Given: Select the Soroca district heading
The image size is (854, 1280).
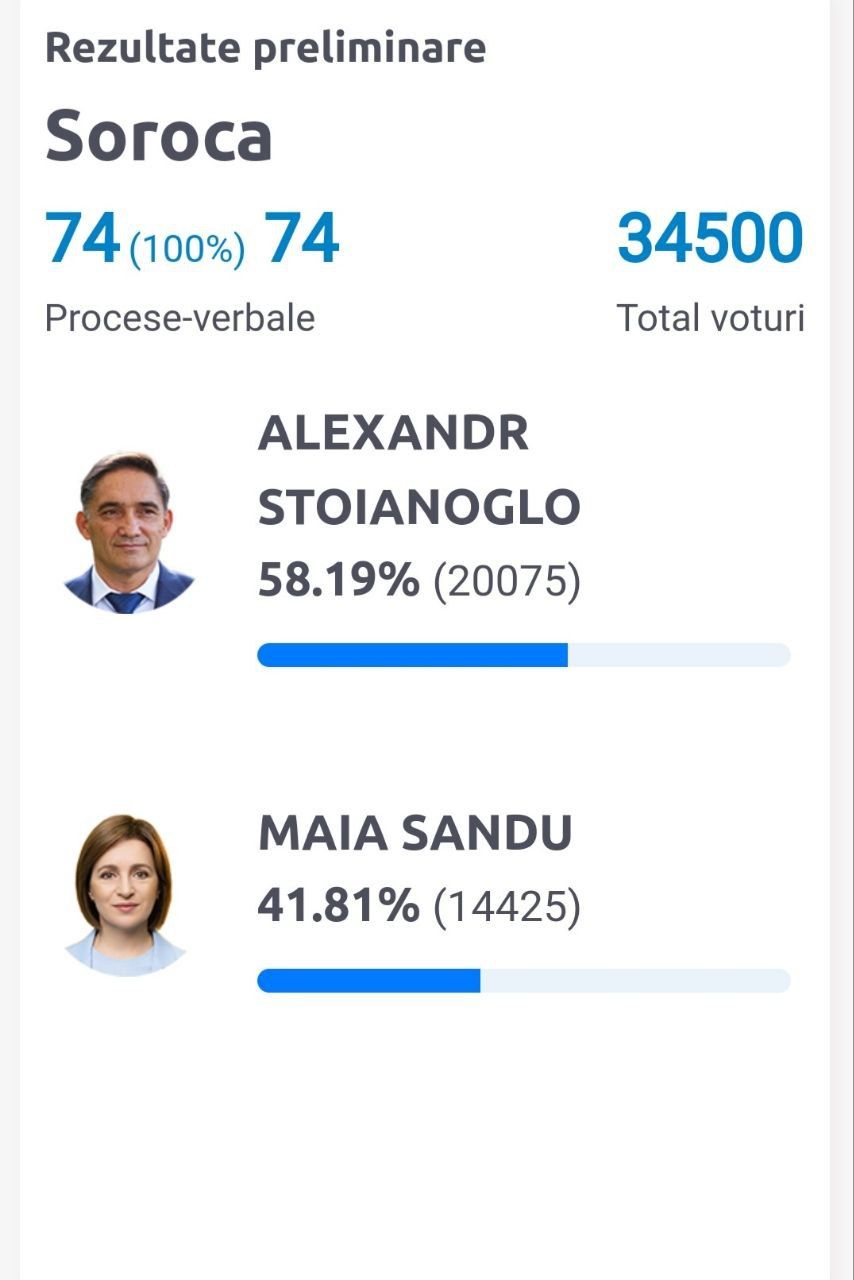Looking at the screenshot, I should tap(159, 136).
